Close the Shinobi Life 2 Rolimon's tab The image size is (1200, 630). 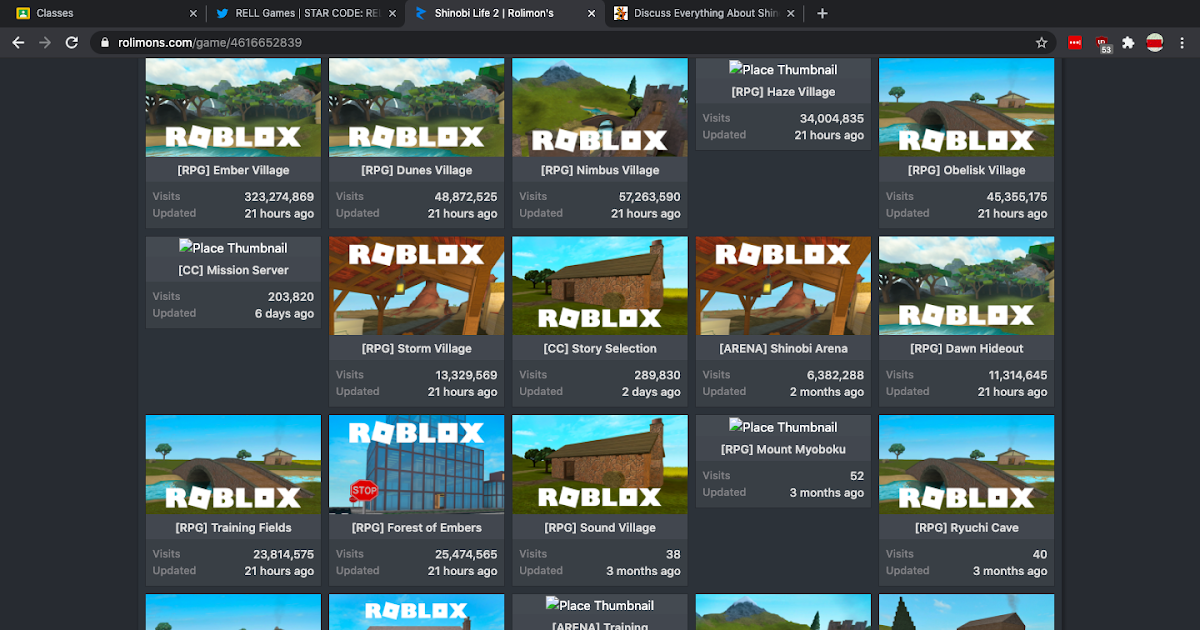(x=591, y=13)
